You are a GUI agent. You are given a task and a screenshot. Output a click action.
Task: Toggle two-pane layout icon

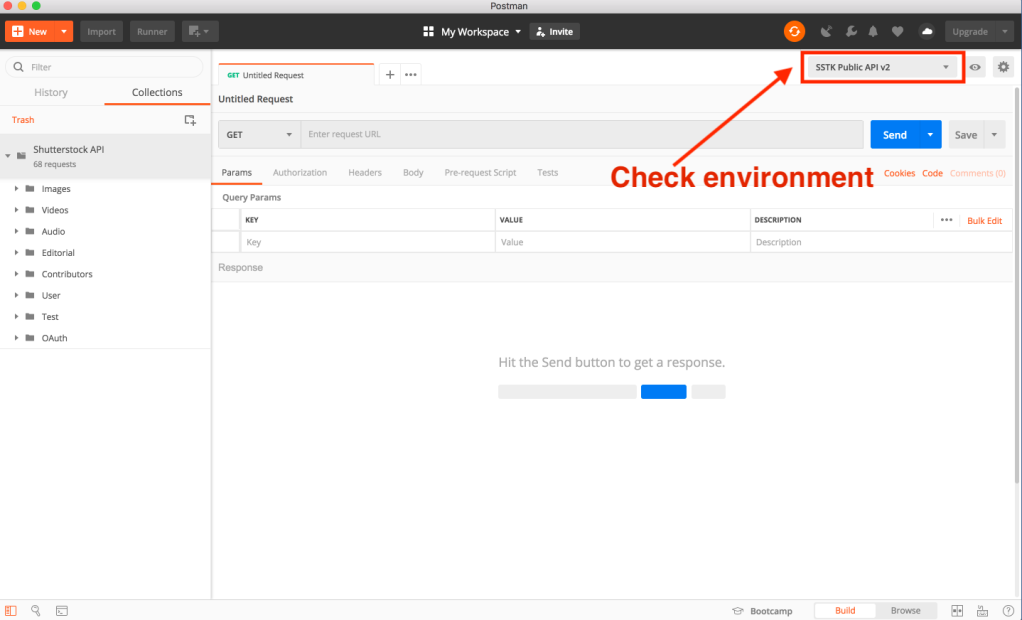click(x=957, y=611)
